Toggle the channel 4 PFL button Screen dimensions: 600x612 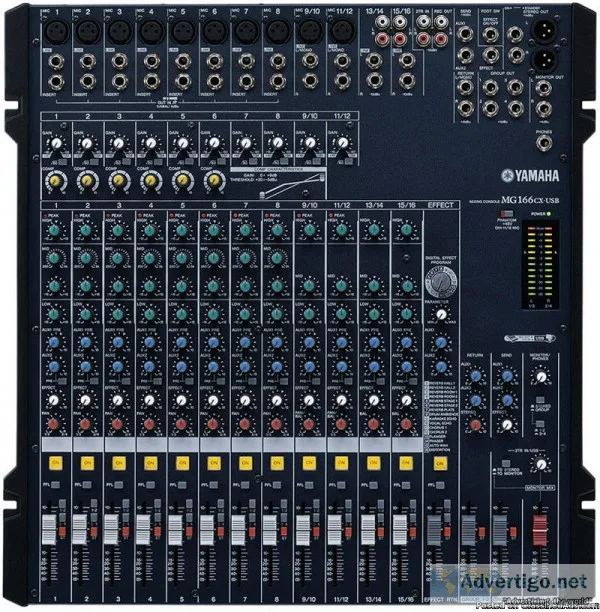coord(150,485)
